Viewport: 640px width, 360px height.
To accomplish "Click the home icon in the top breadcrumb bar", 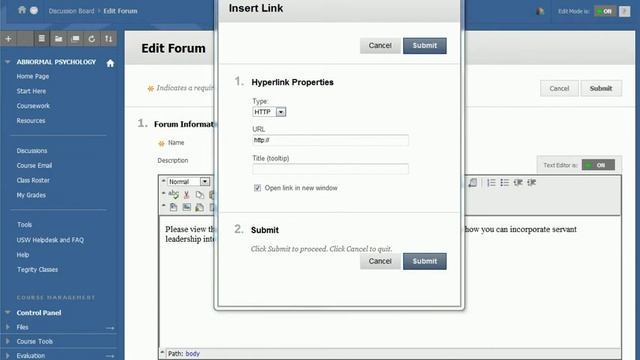I will [22, 10].
